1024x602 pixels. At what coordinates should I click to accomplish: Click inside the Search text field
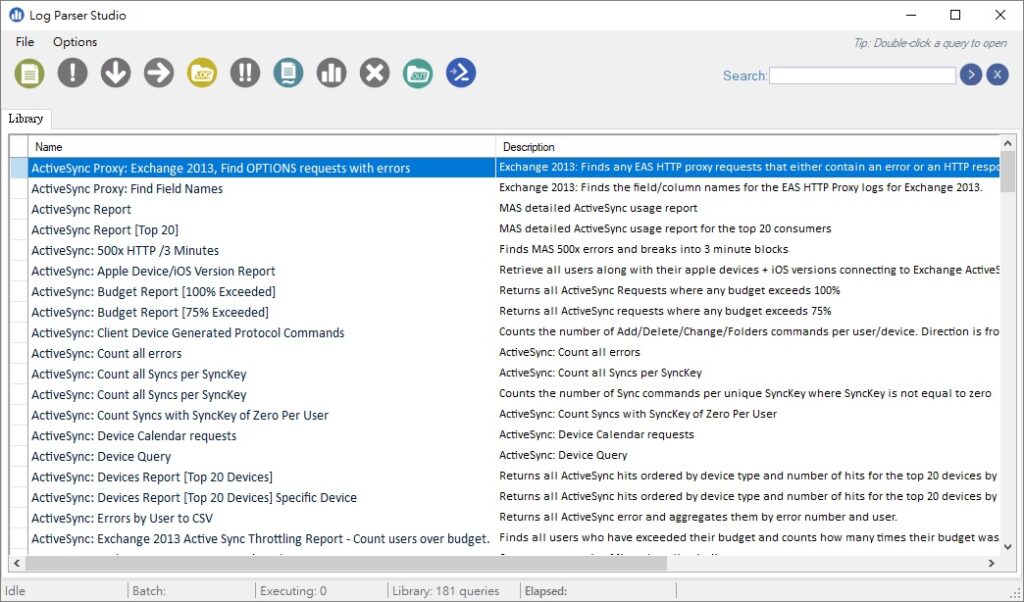tap(862, 76)
